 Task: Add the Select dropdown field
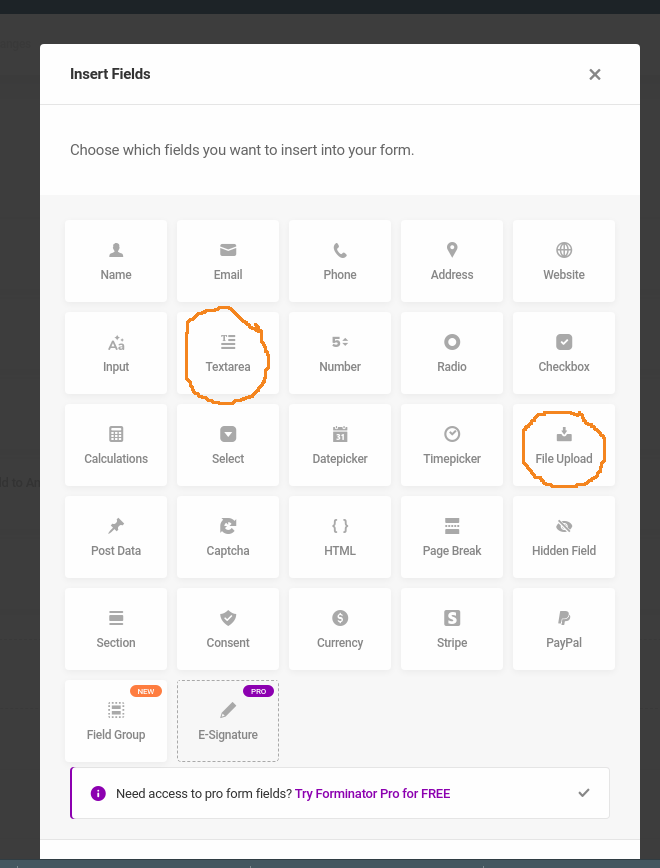click(228, 445)
